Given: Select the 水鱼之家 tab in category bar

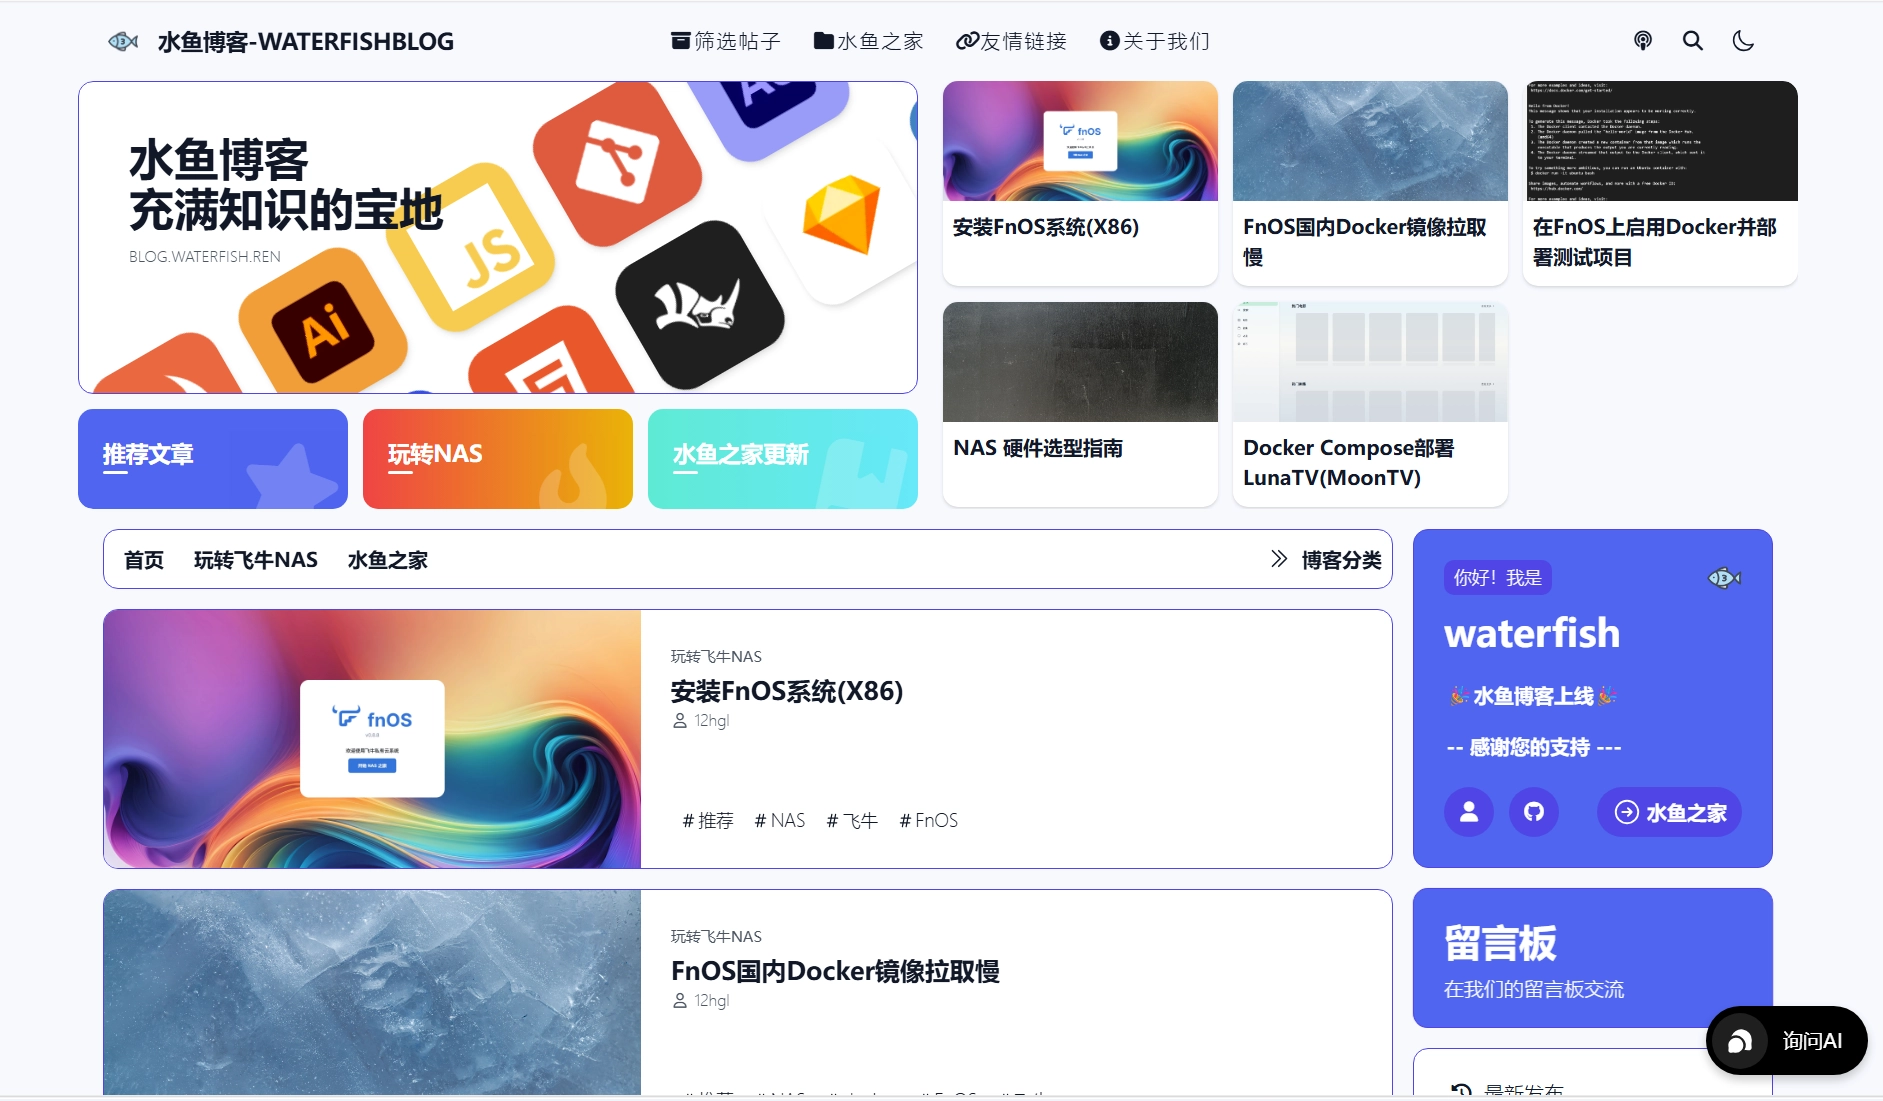Looking at the screenshot, I should 388,560.
